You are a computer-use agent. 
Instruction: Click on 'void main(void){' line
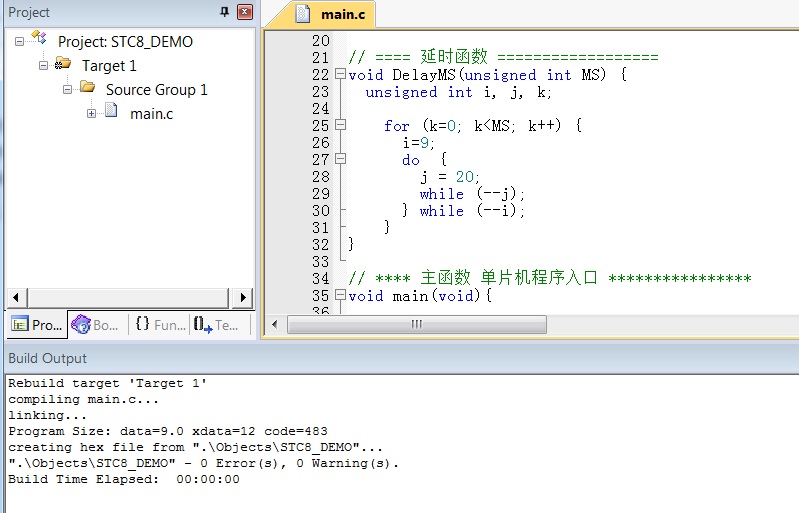coord(420,295)
